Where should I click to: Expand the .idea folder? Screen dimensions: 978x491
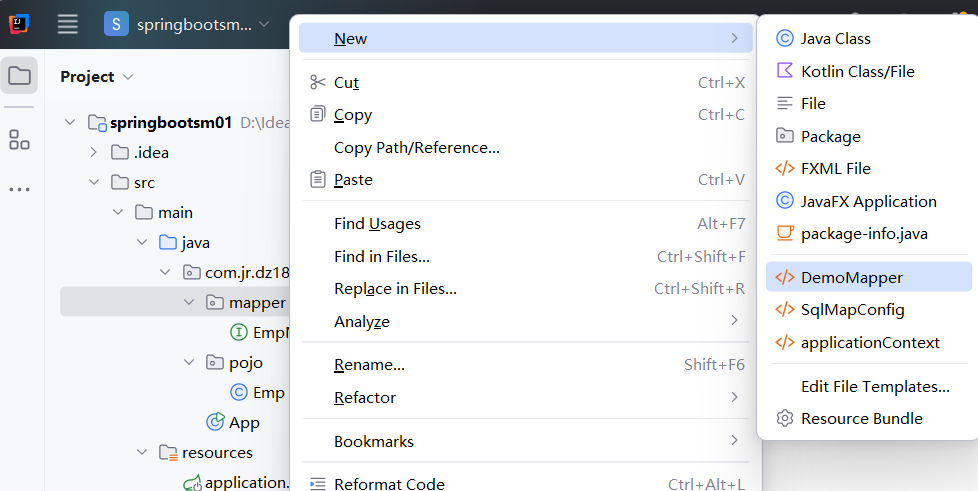(94, 152)
